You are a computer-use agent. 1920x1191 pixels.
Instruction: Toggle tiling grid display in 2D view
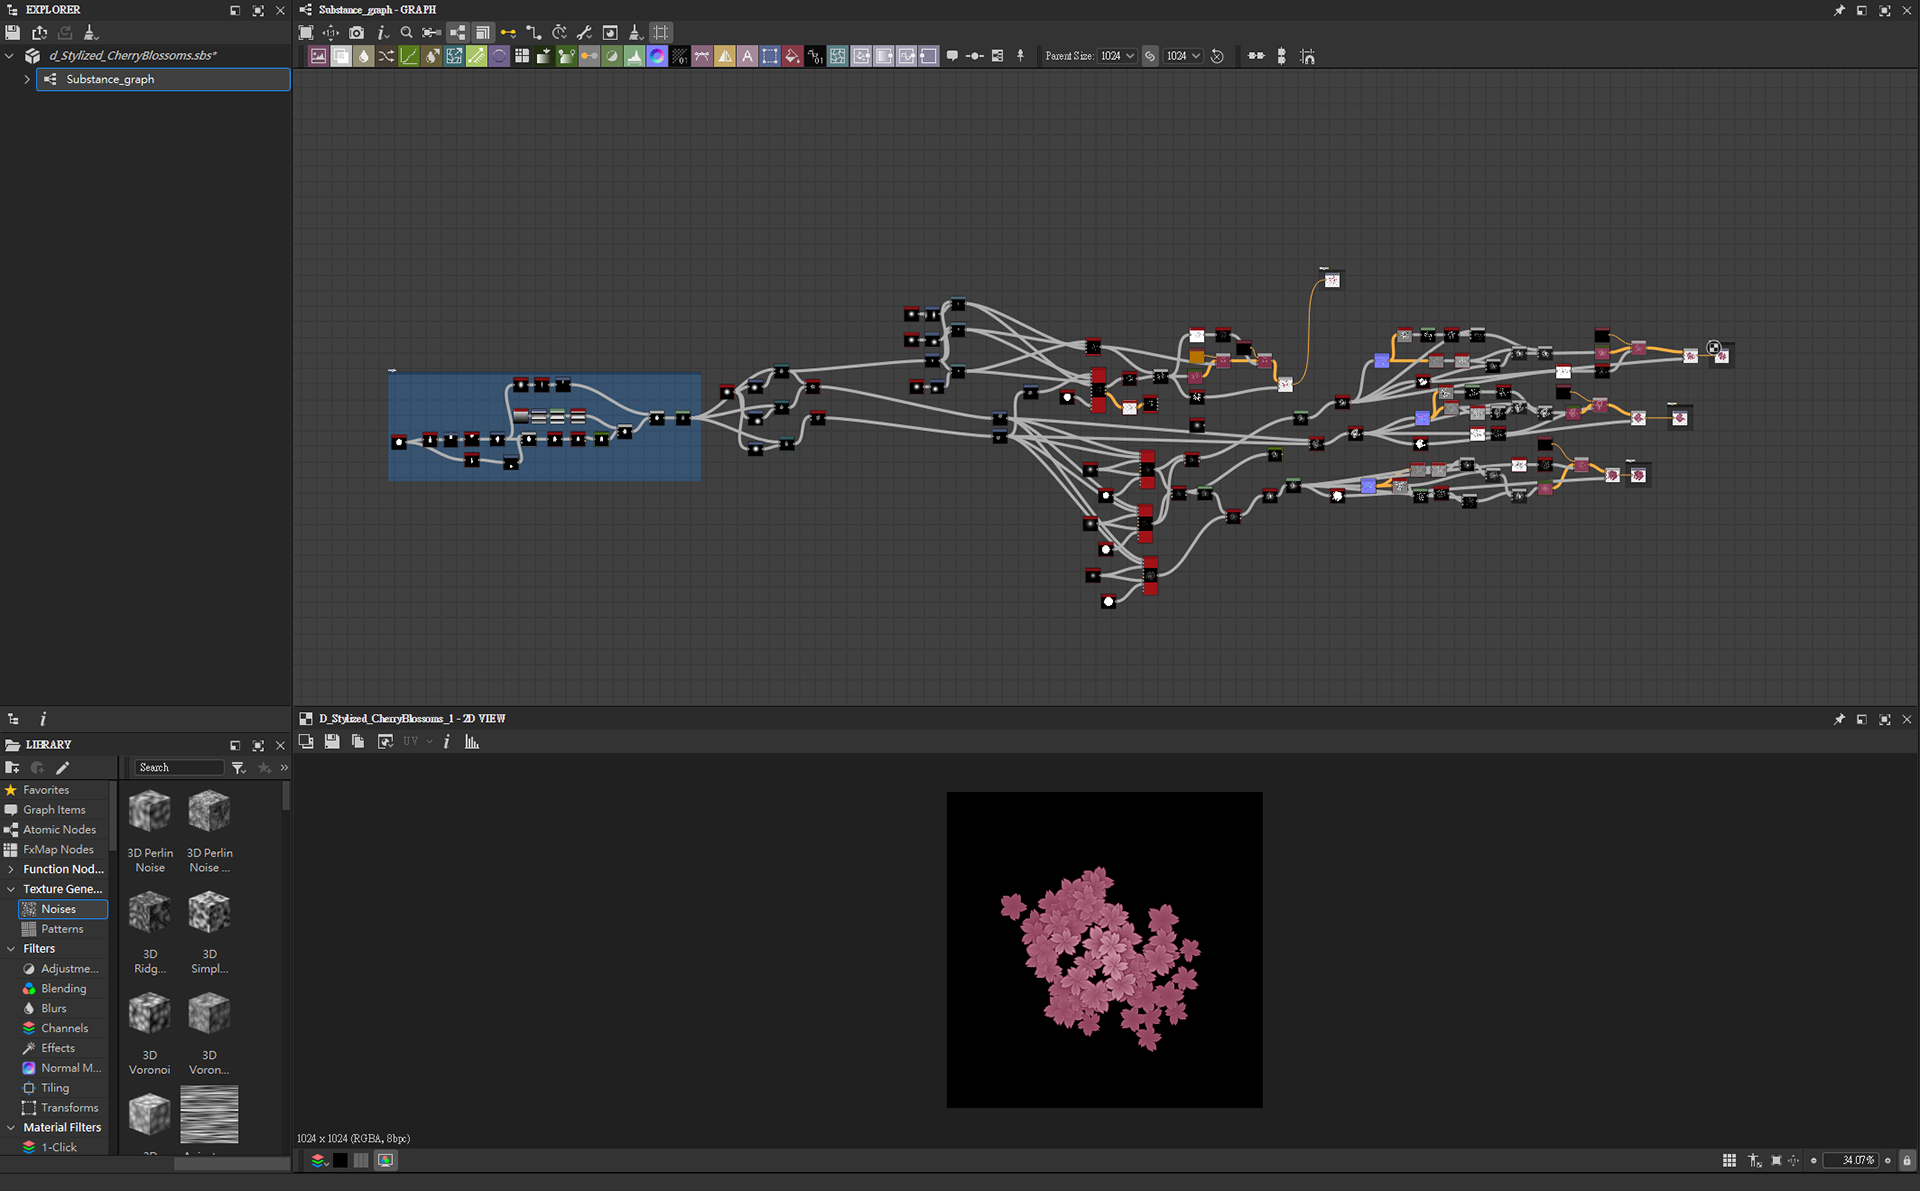click(1729, 1160)
